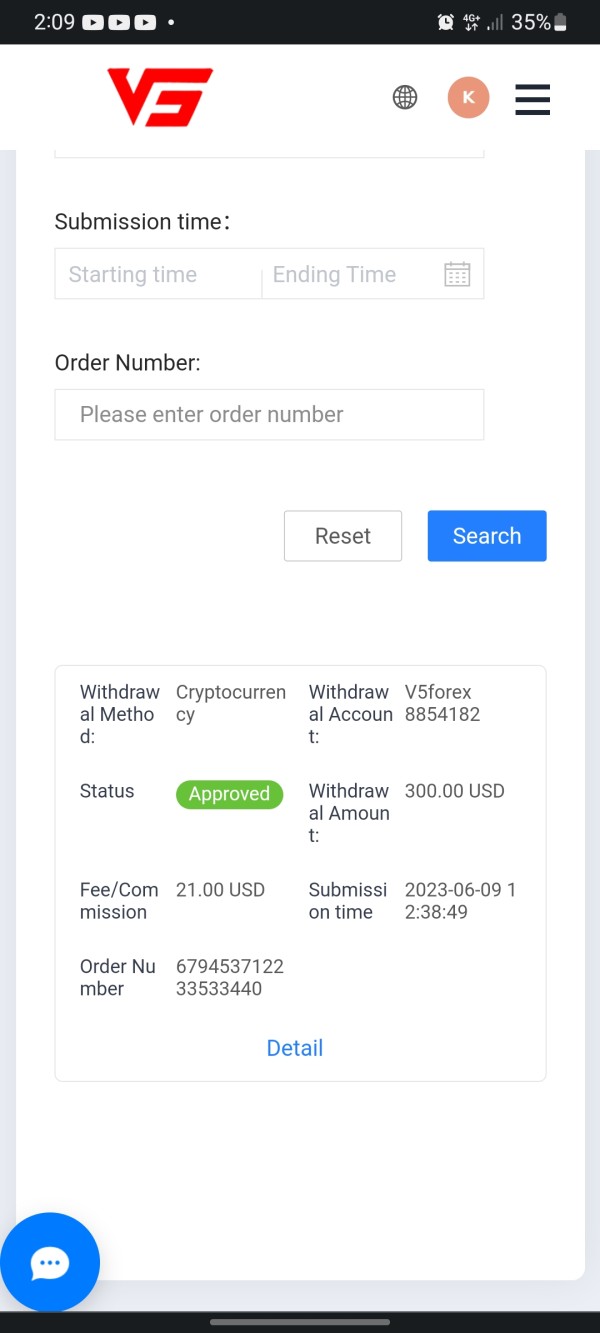600x1333 pixels.
Task: Open the globe language selector
Action: pos(405,97)
